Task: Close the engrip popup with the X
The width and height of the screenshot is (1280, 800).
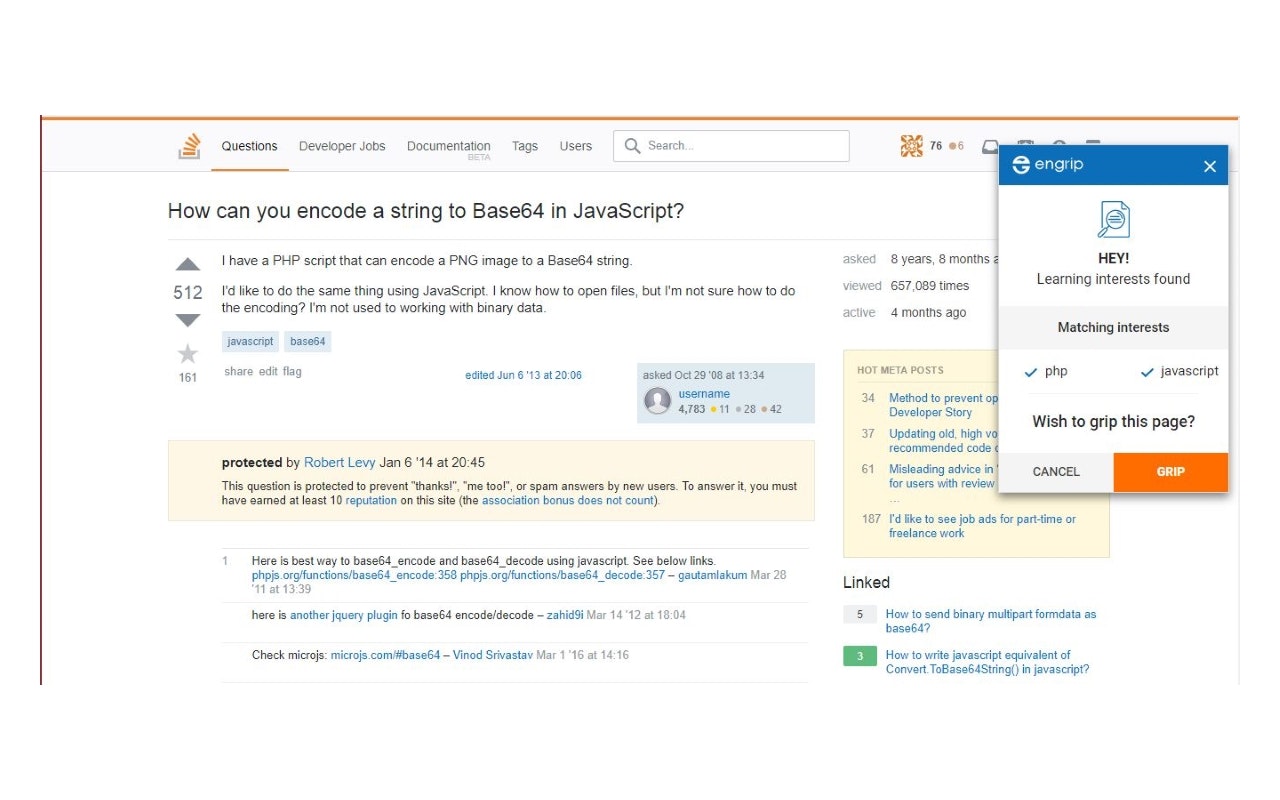Action: coord(1210,166)
